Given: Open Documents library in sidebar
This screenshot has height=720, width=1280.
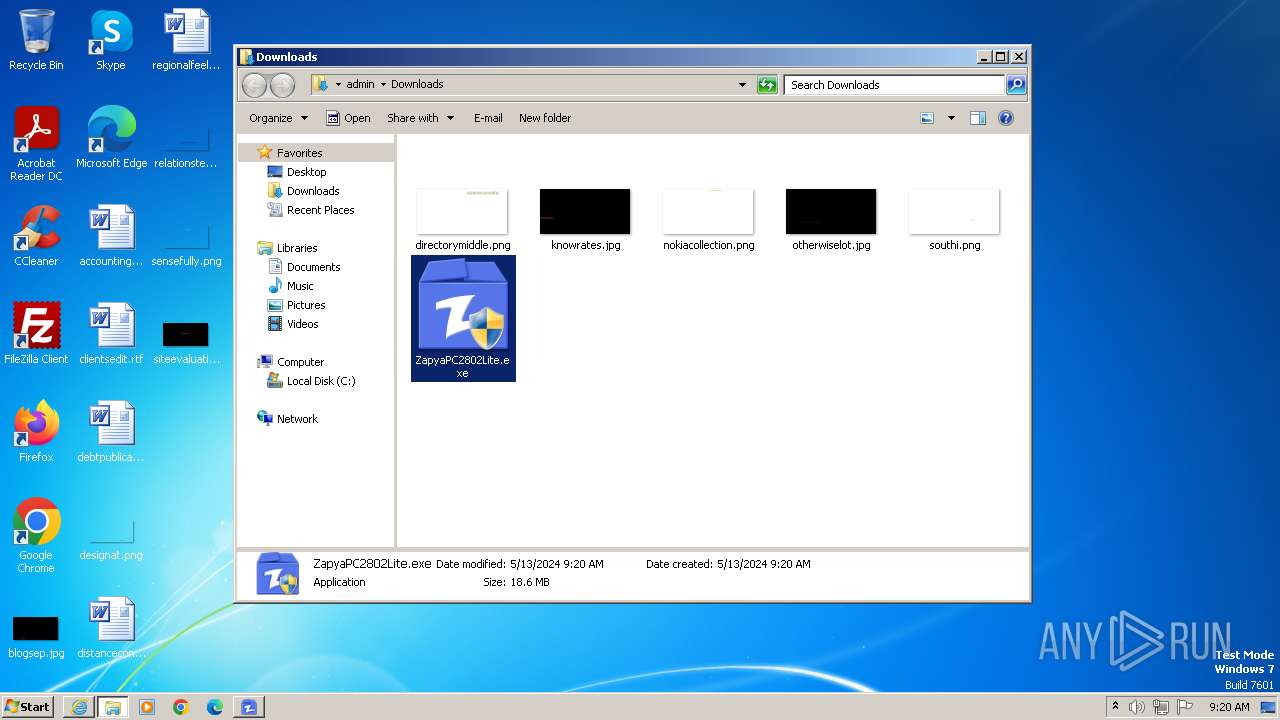Looking at the screenshot, I should pyautogui.click(x=313, y=267).
